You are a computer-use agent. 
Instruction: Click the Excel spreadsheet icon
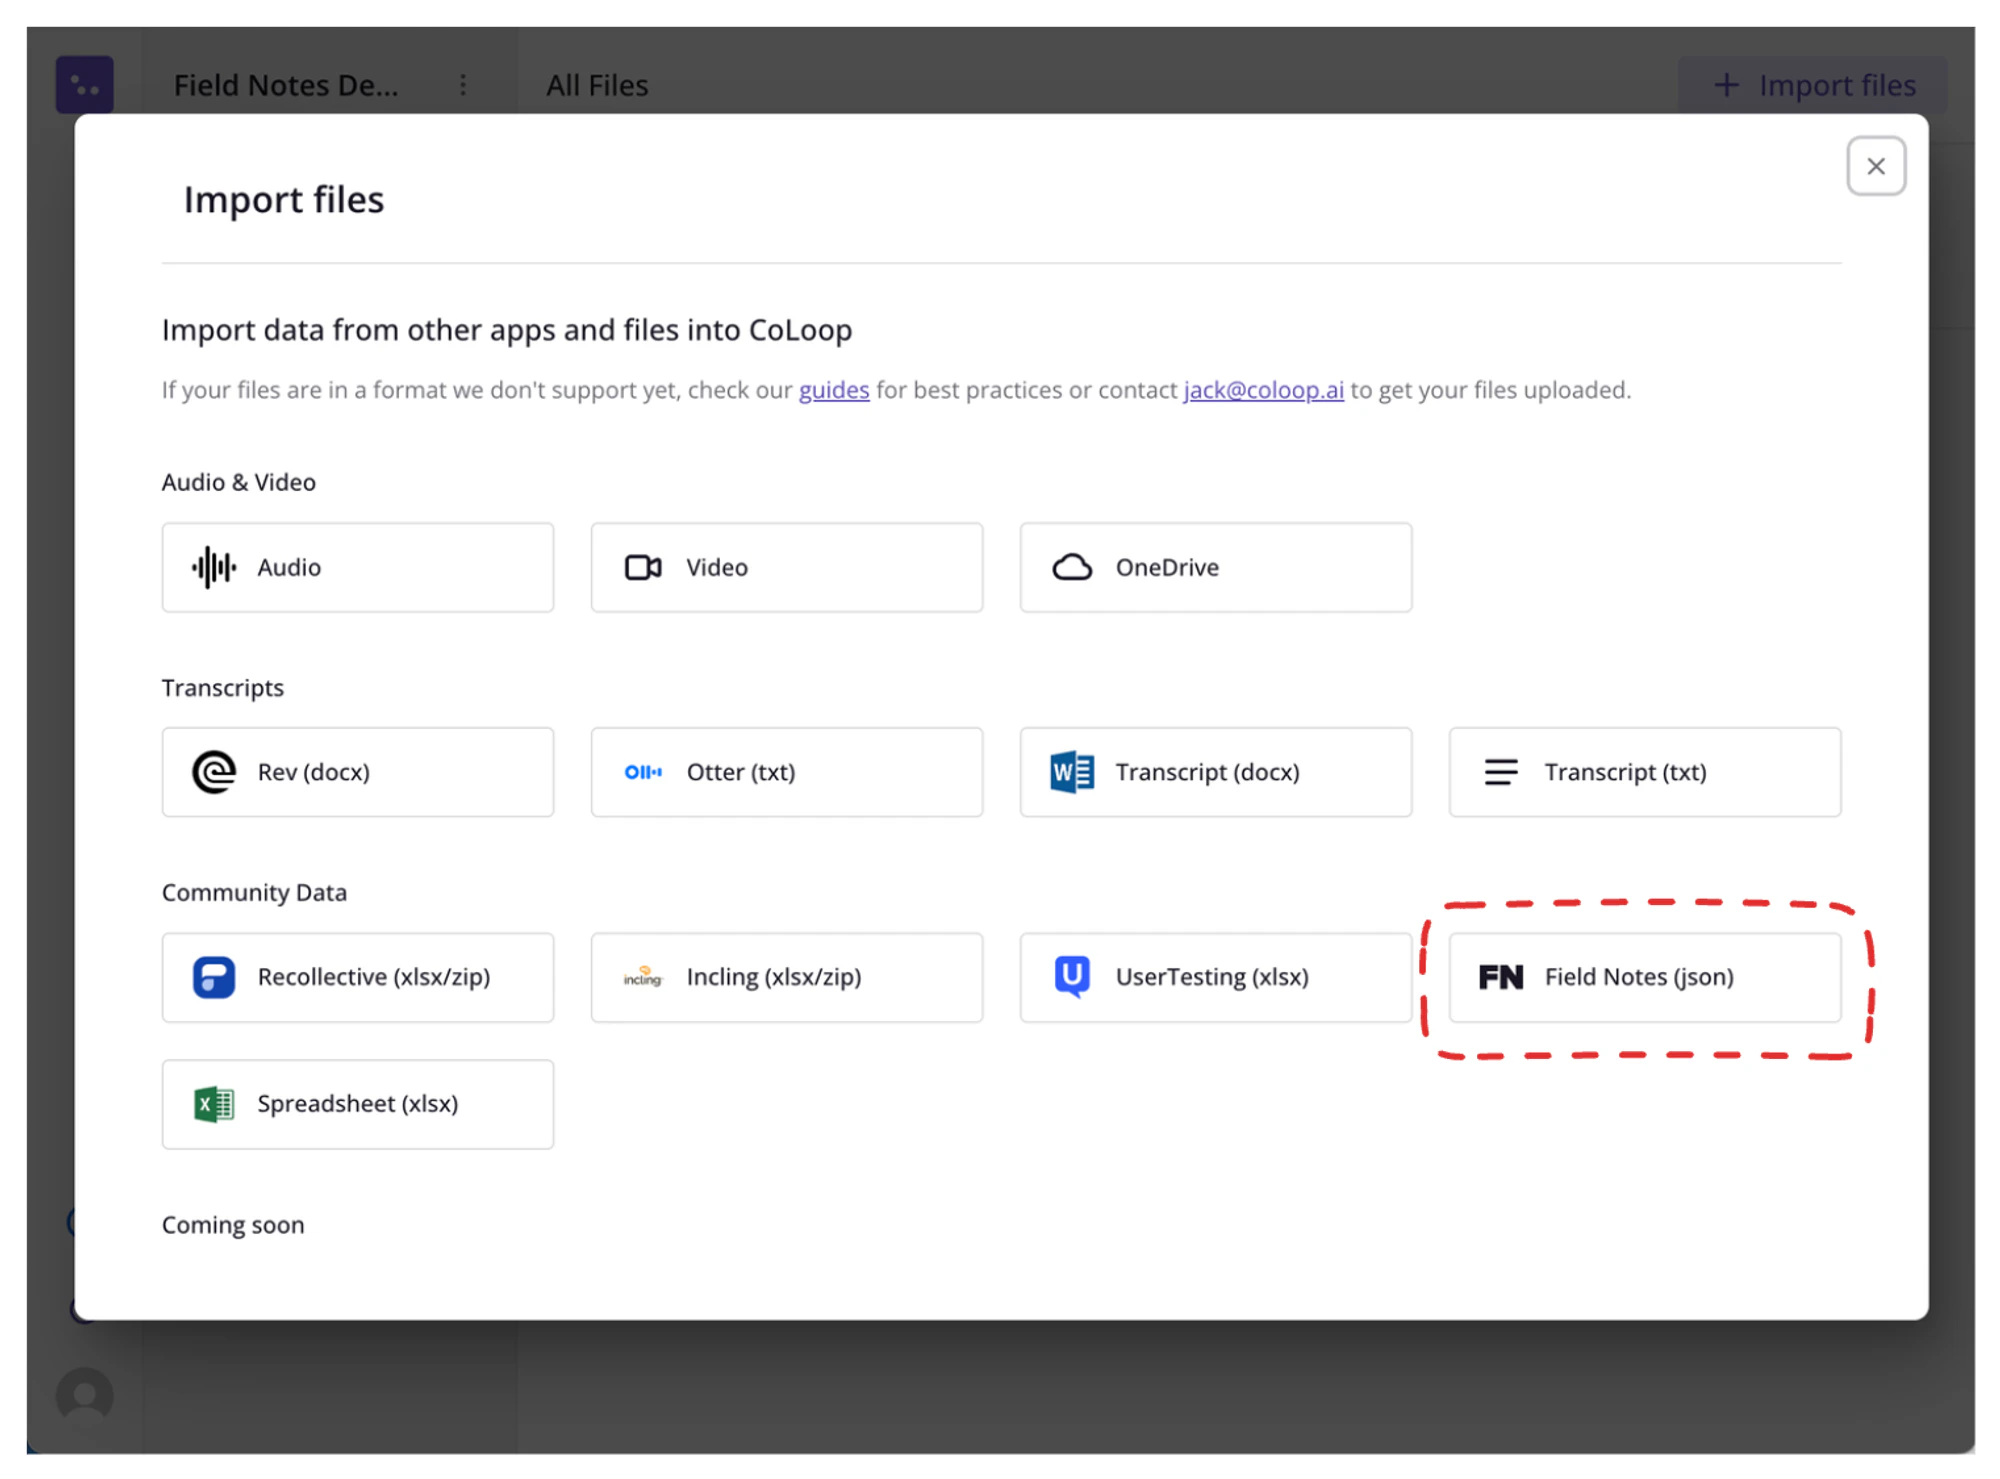[x=213, y=1104]
